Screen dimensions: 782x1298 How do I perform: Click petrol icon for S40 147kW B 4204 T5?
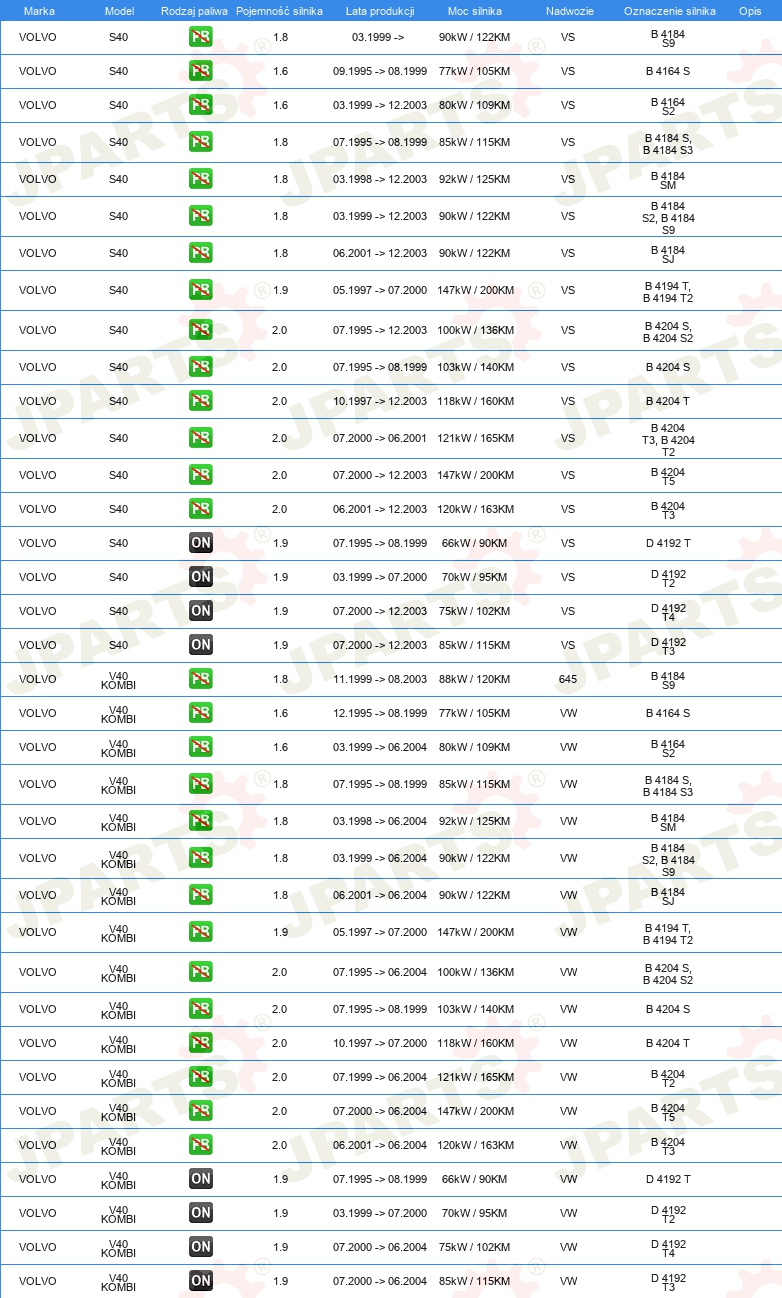(201, 475)
